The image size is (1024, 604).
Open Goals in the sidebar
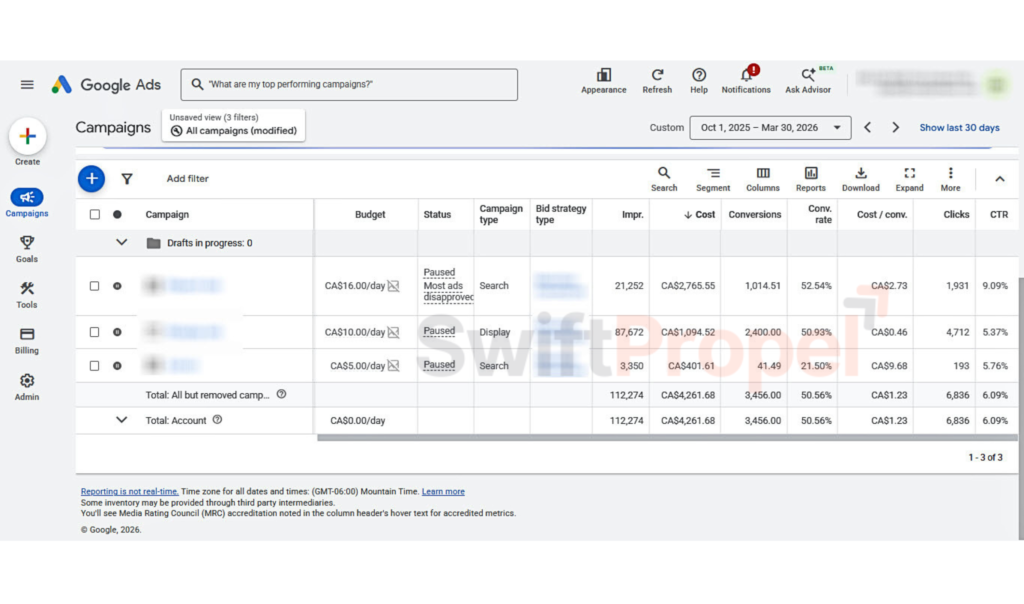pyautogui.click(x=27, y=249)
